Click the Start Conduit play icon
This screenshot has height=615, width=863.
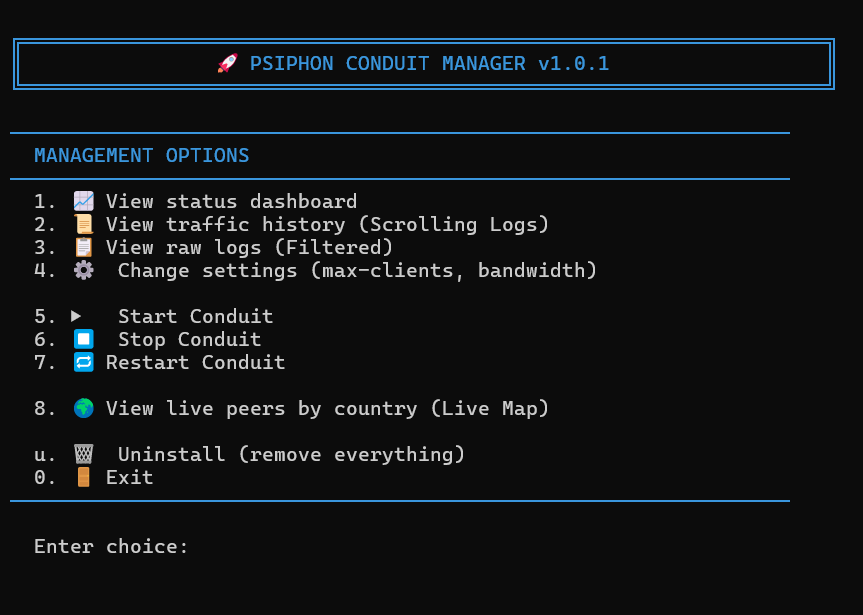point(79,315)
